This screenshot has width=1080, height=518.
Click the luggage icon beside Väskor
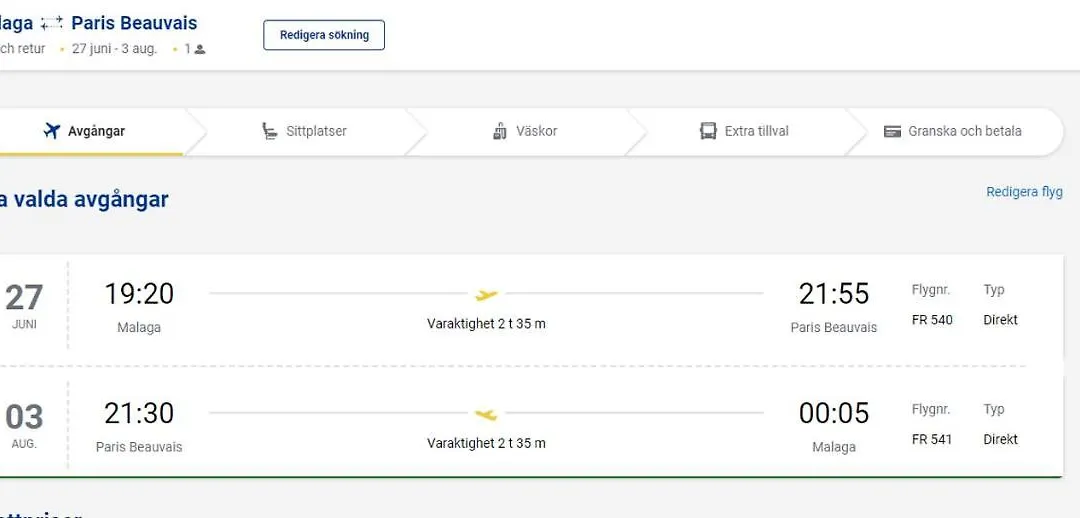coord(500,131)
